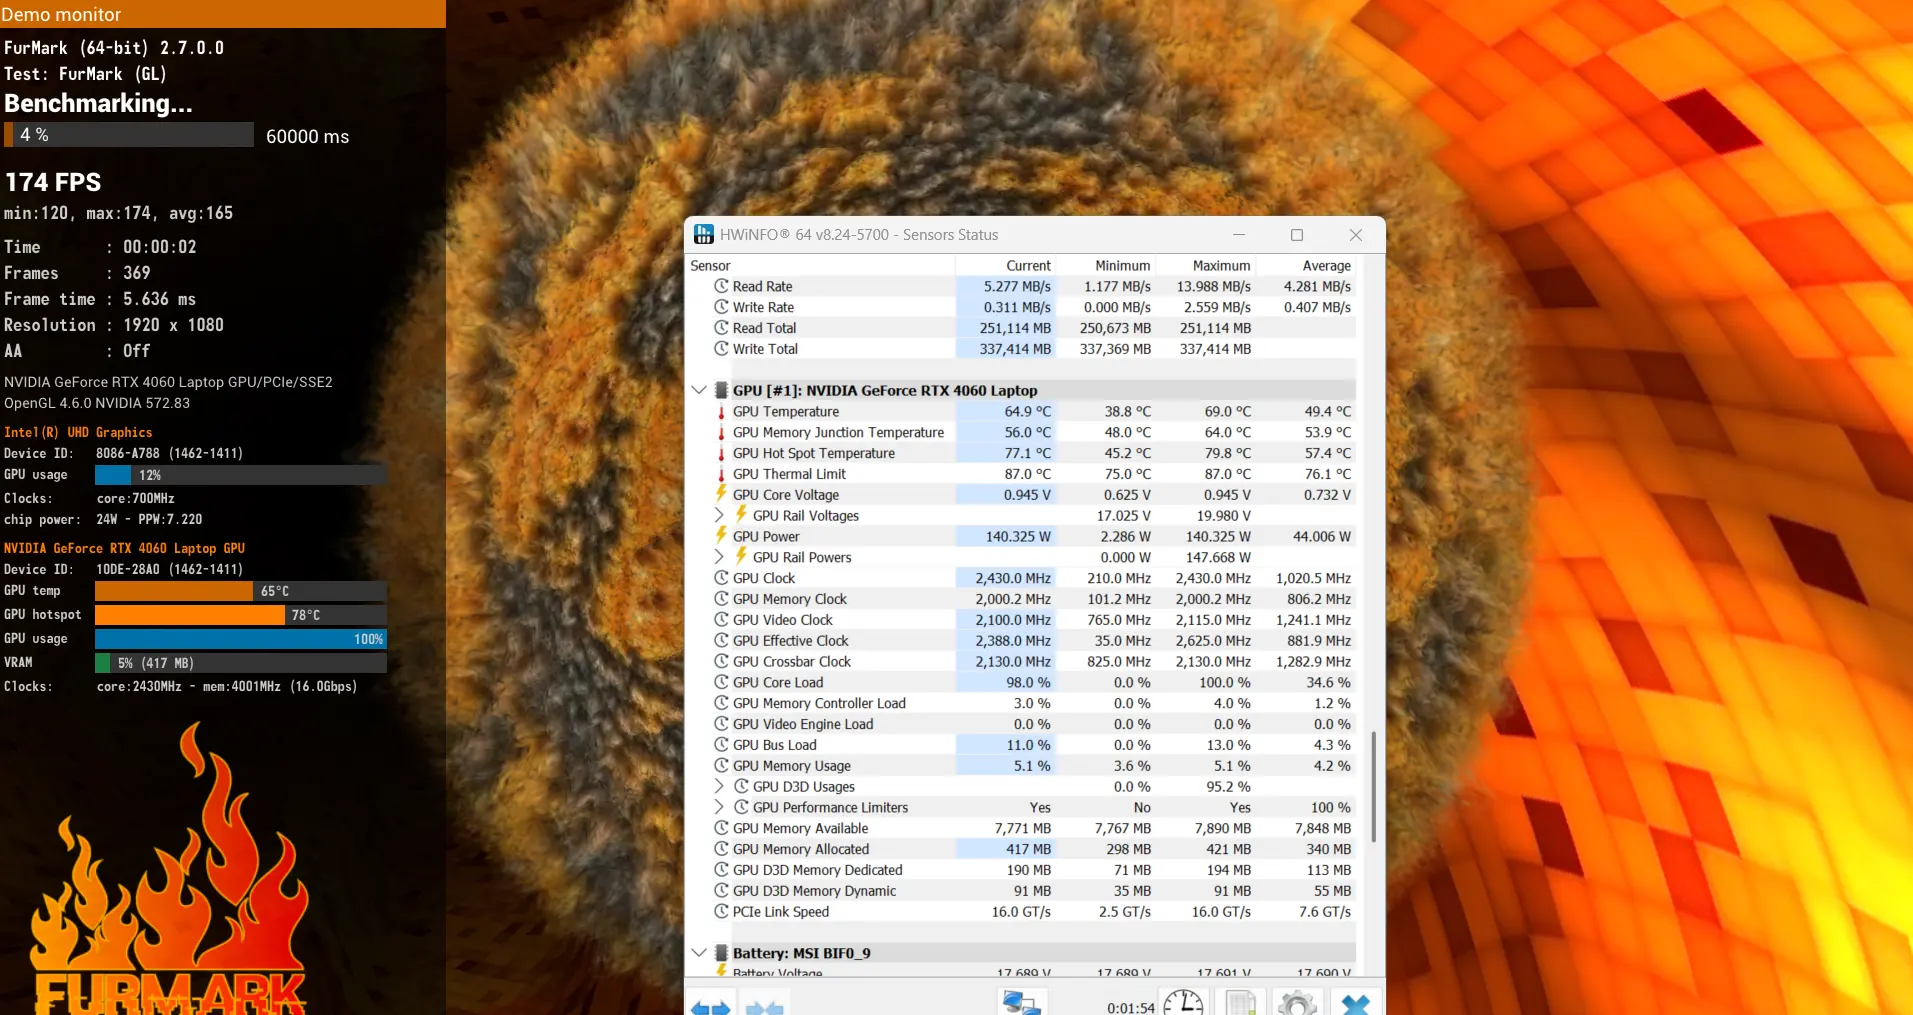Click the icon beside GPU Core Load
The width and height of the screenshot is (1913, 1015).
tap(721, 682)
